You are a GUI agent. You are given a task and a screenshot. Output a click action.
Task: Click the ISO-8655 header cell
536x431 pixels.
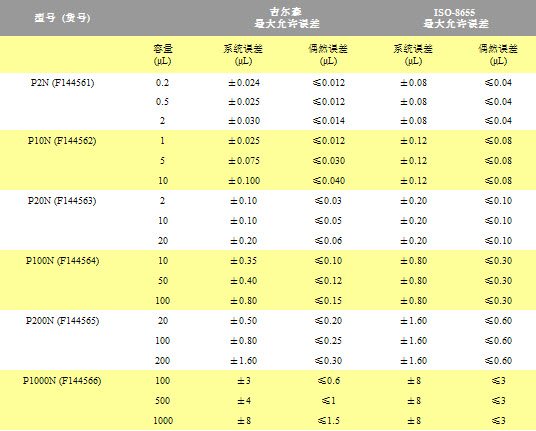click(456, 18)
